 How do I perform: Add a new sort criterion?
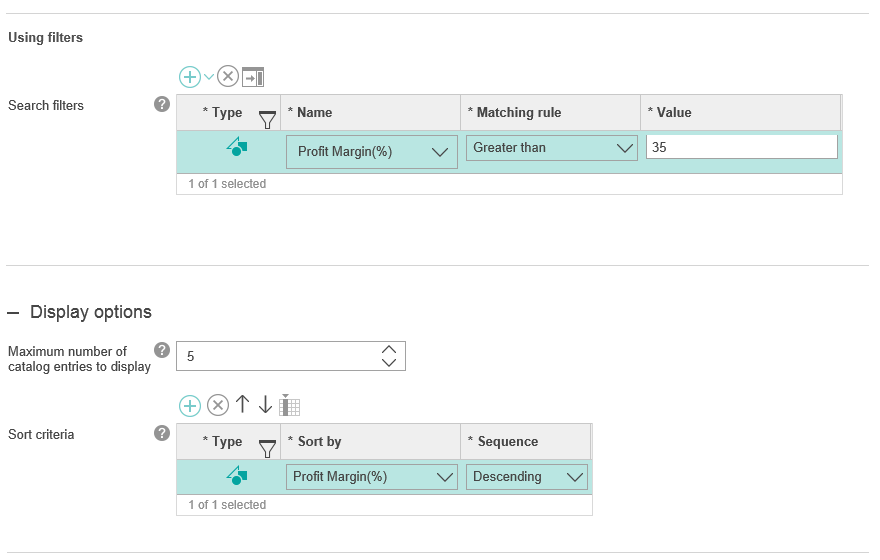tap(190, 405)
